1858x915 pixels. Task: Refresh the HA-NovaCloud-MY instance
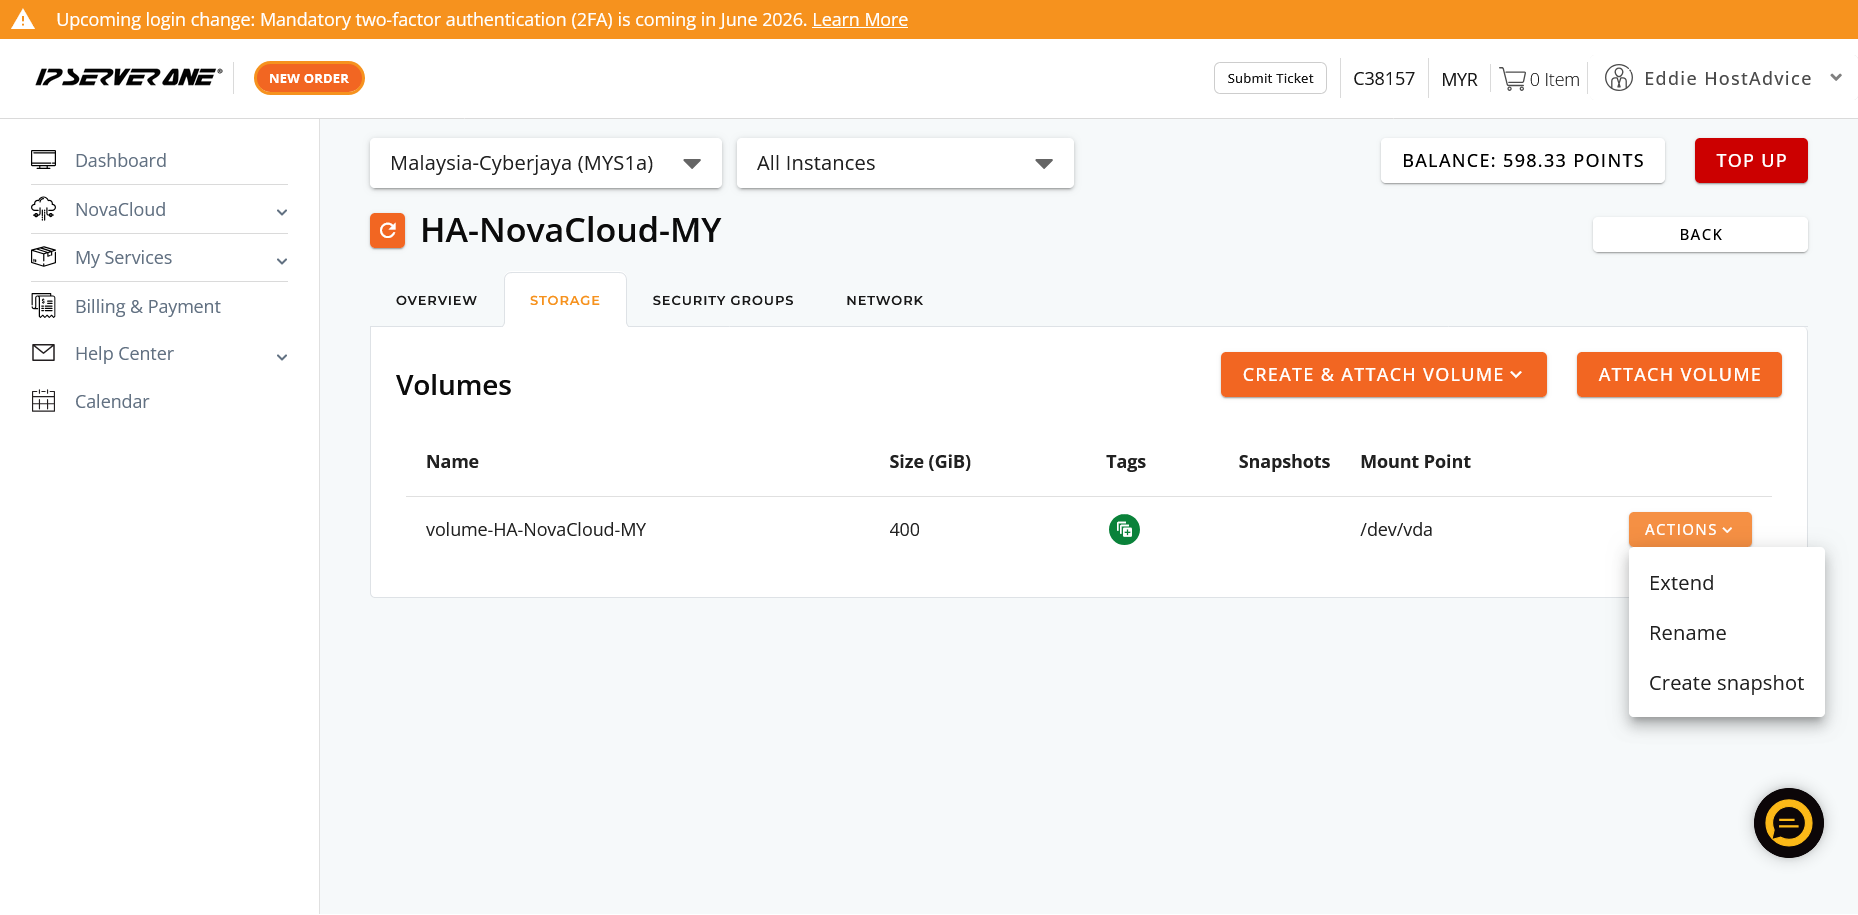tap(388, 230)
